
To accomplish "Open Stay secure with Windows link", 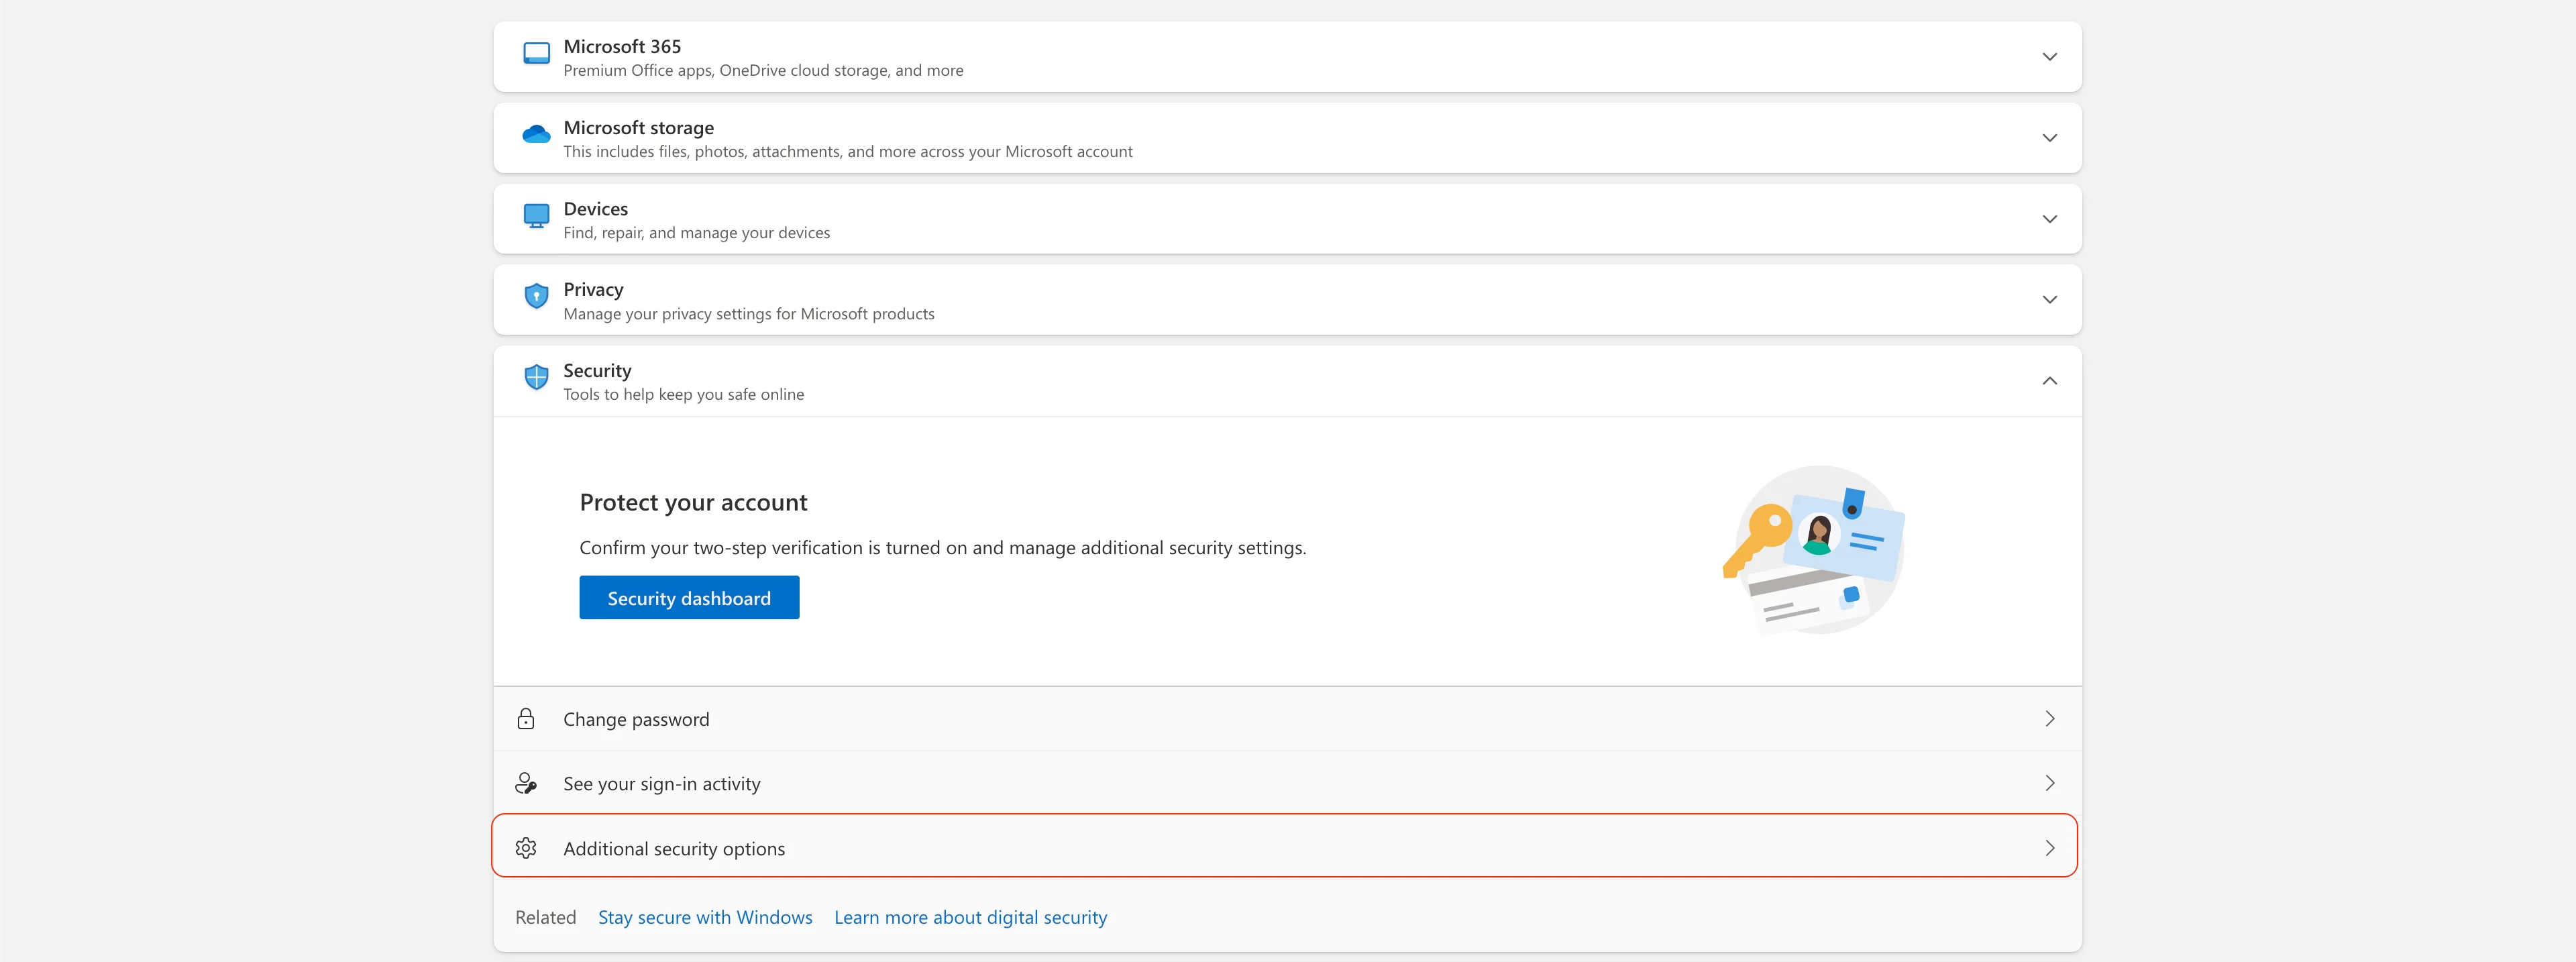I will click(x=705, y=917).
